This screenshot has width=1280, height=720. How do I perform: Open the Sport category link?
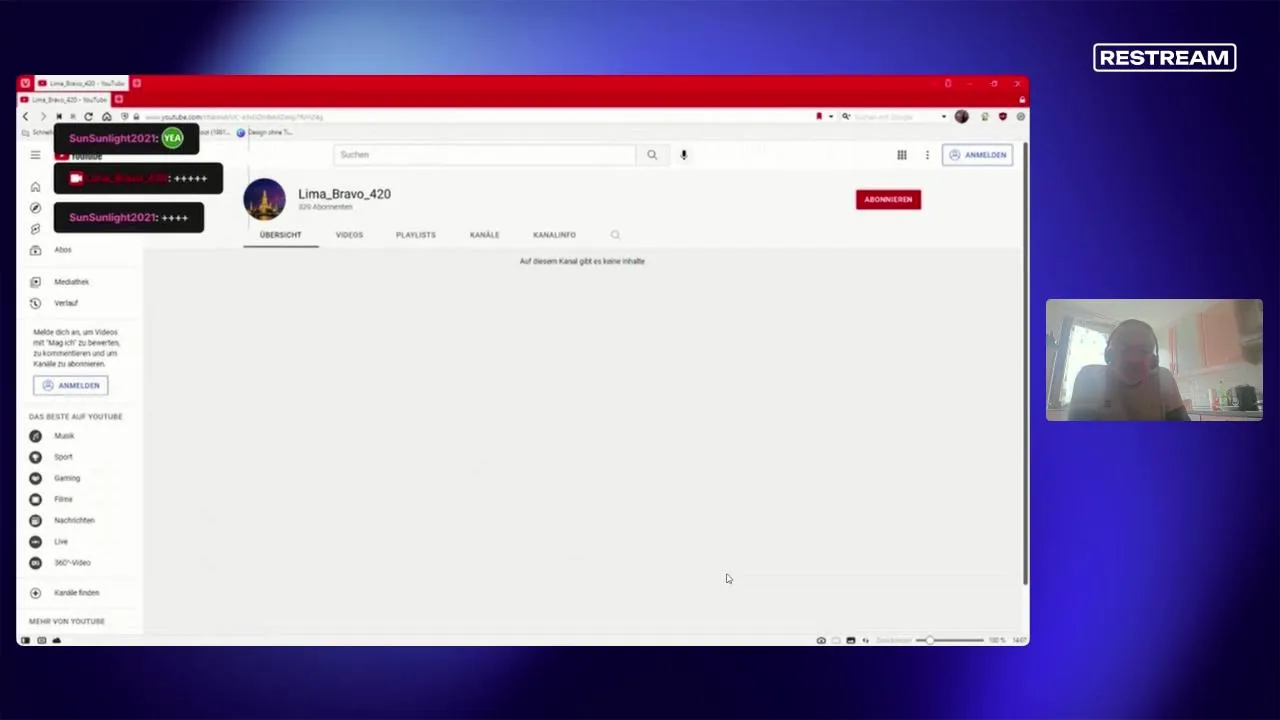pos(63,457)
